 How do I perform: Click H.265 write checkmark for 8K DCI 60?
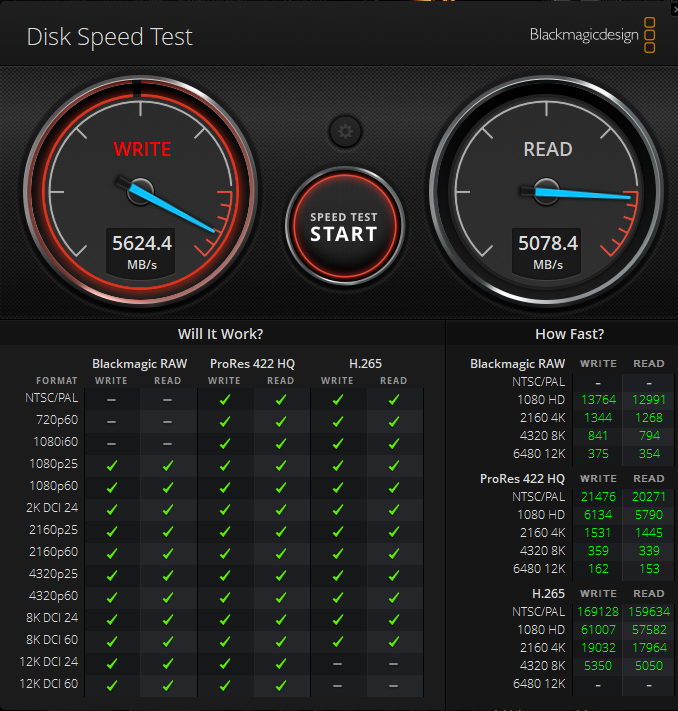point(337,641)
